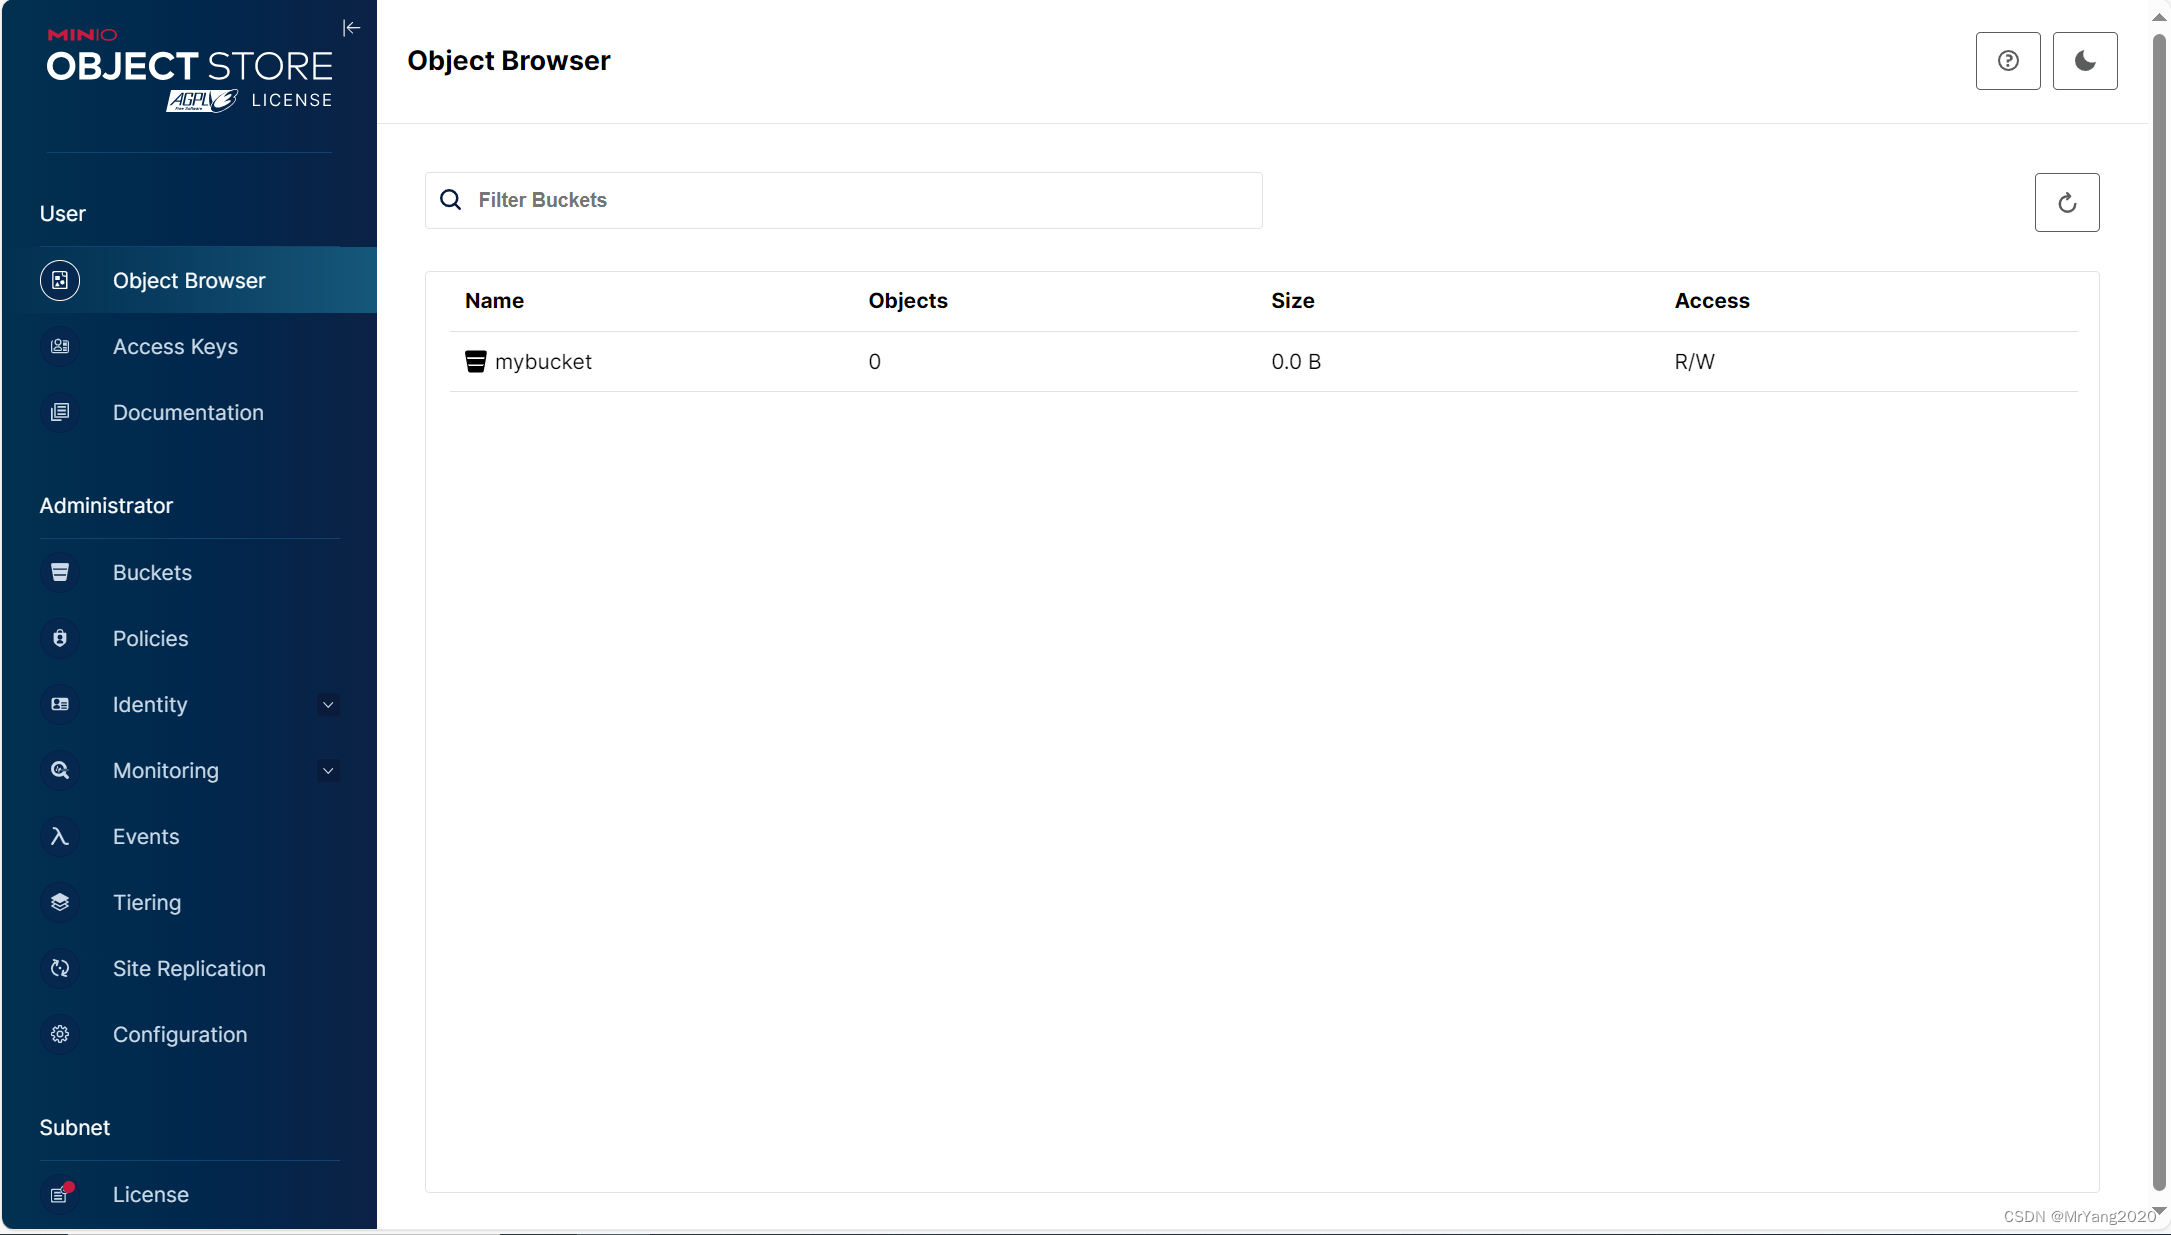Click the Tiering layers icon
The height and width of the screenshot is (1235, 2171).
point(60,902)
